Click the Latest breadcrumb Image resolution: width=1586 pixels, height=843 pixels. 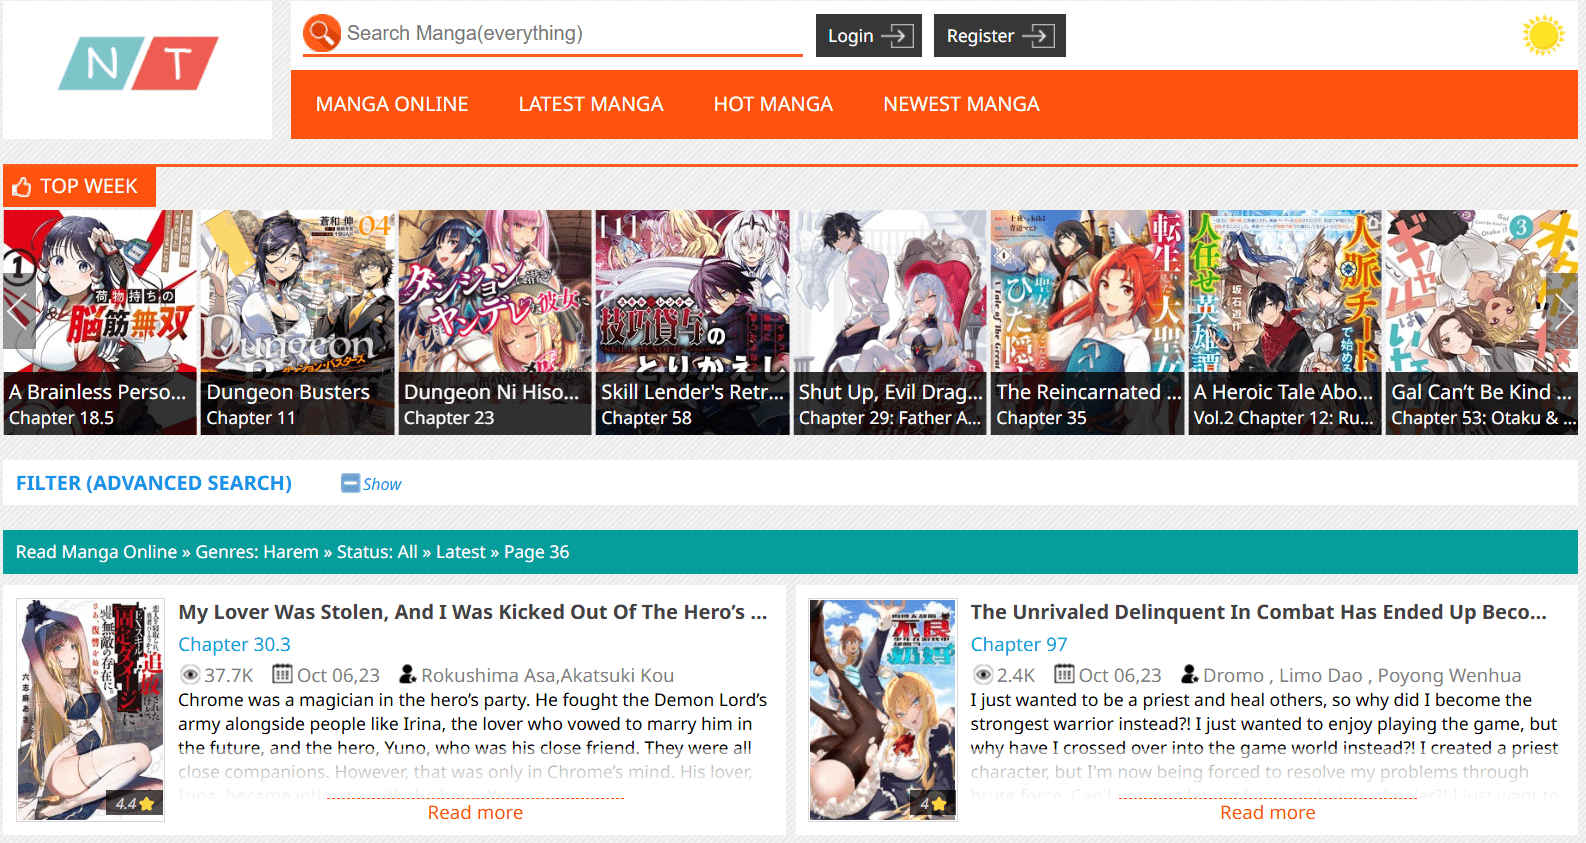point(461,552)
